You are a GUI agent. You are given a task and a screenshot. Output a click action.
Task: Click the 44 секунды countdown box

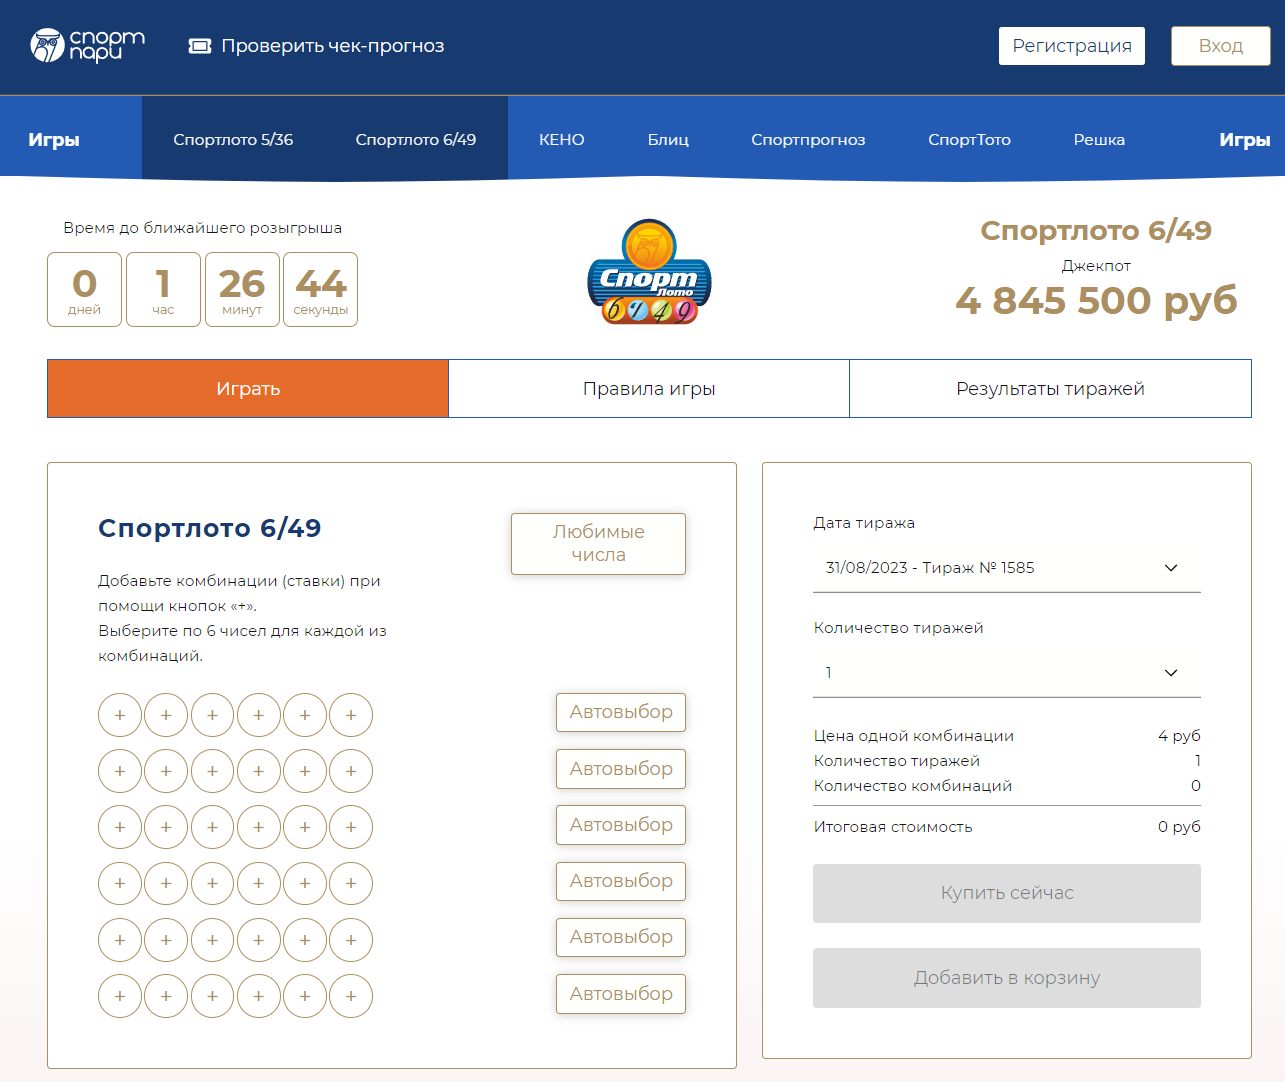[x=320, y=289]
